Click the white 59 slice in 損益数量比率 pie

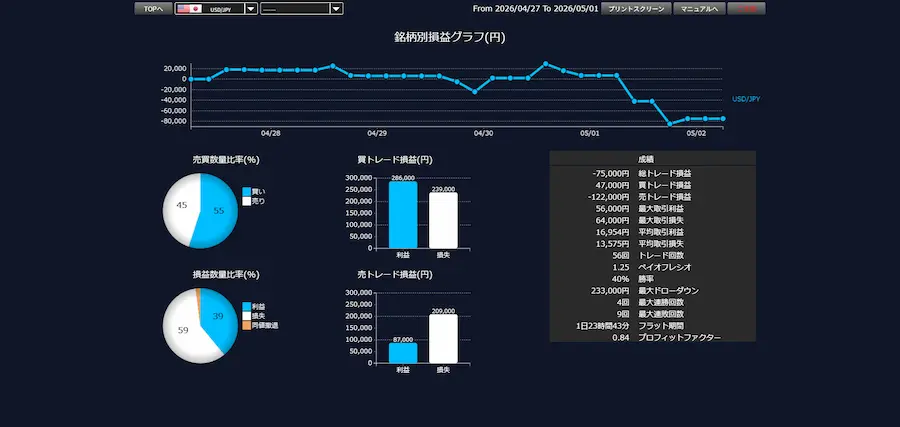point(182,330)
